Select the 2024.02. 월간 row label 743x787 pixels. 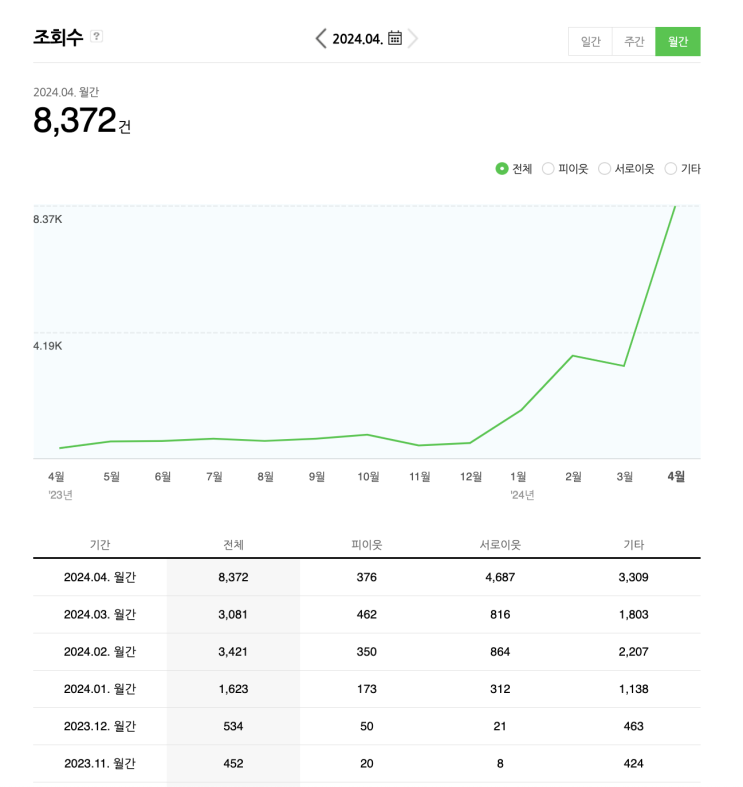tap(100, 651)
